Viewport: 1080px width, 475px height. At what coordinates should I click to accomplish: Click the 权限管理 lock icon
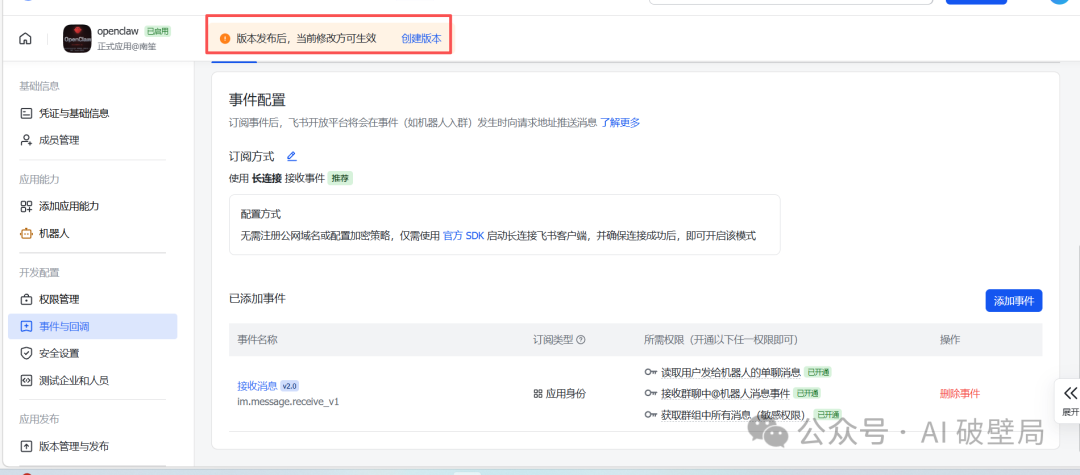click(26, 299)
